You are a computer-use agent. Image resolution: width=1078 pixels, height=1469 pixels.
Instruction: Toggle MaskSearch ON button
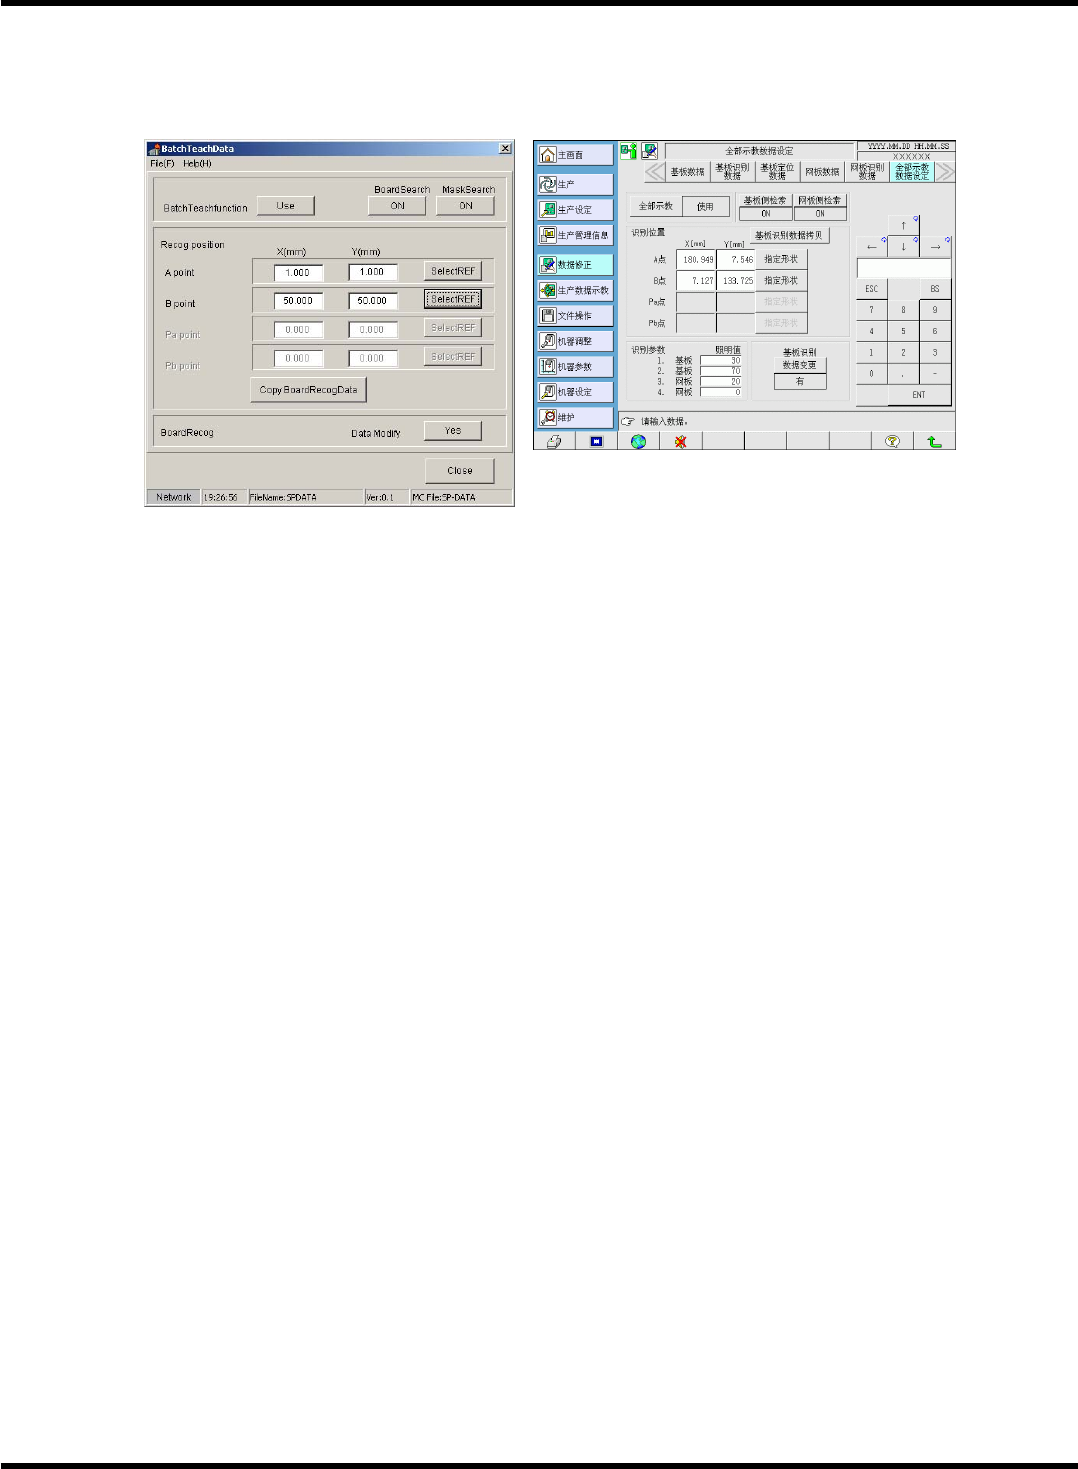[x=466, y=205]
